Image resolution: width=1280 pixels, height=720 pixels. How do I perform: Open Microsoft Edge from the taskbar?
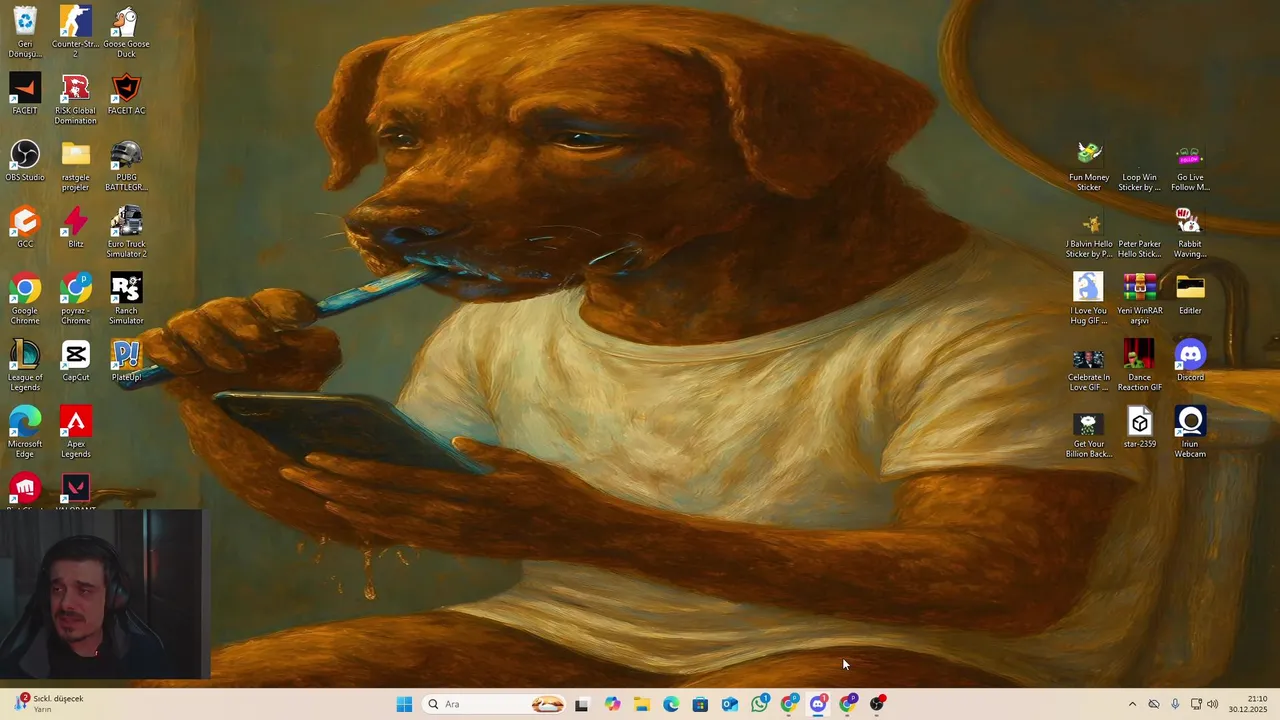point(671,704)
